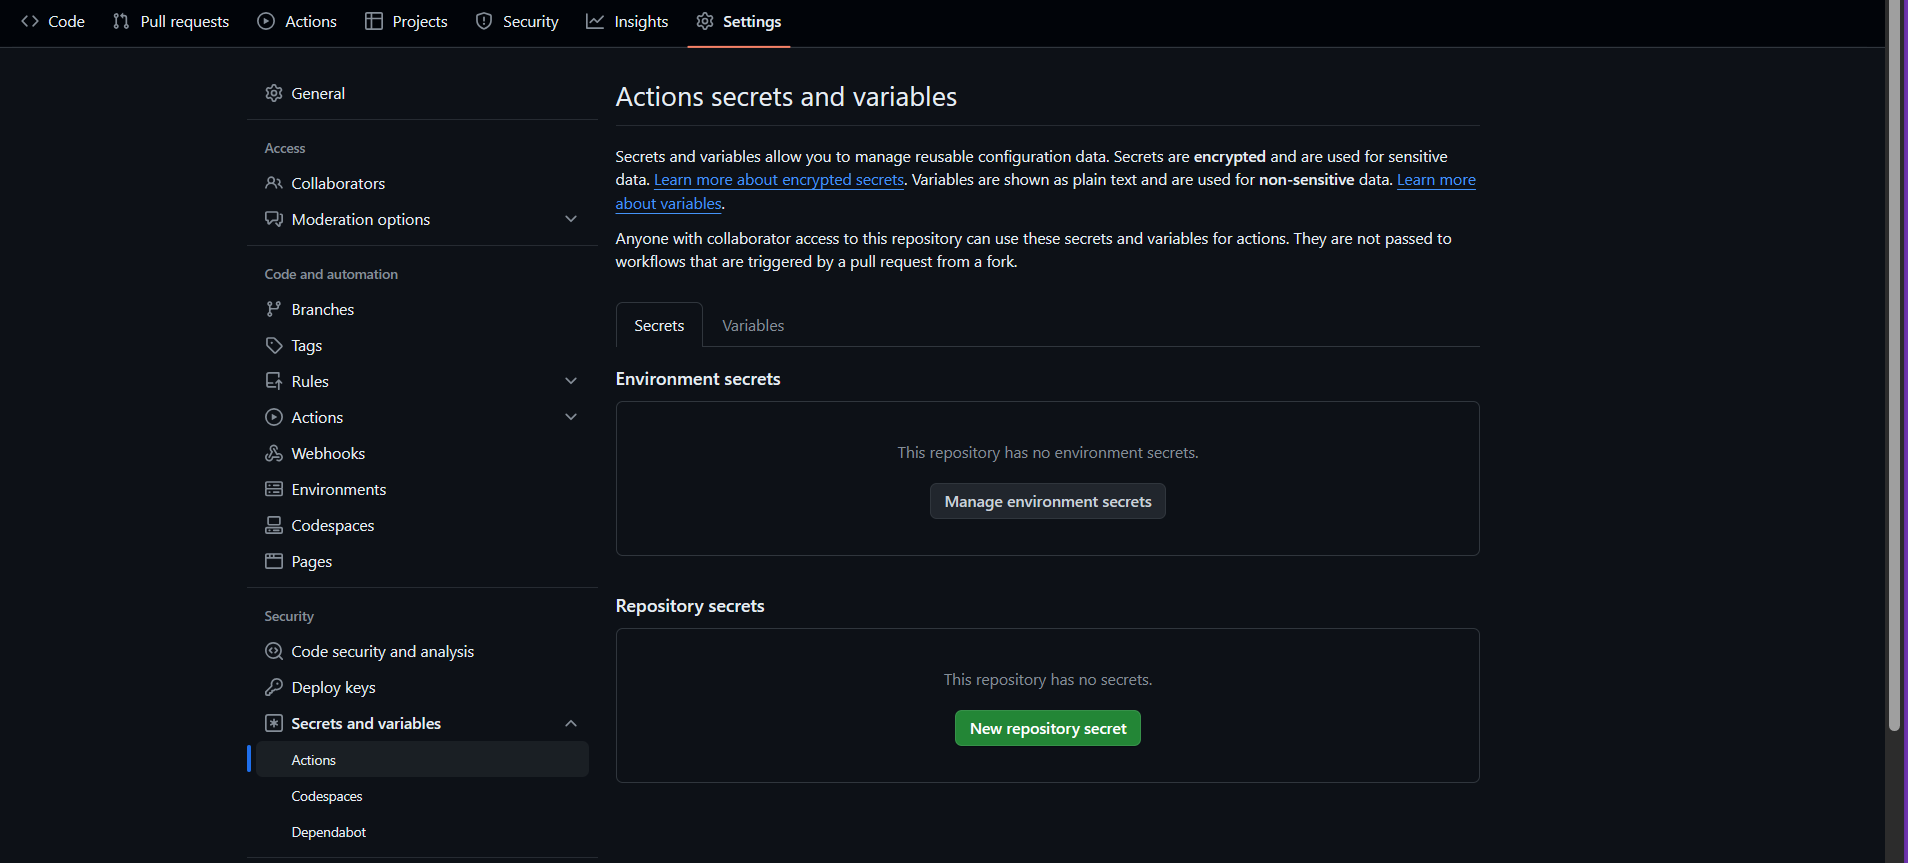Screen dimensions: 1908x863
Task: Click the Branches git-branch icon
Action: point(274,309)
